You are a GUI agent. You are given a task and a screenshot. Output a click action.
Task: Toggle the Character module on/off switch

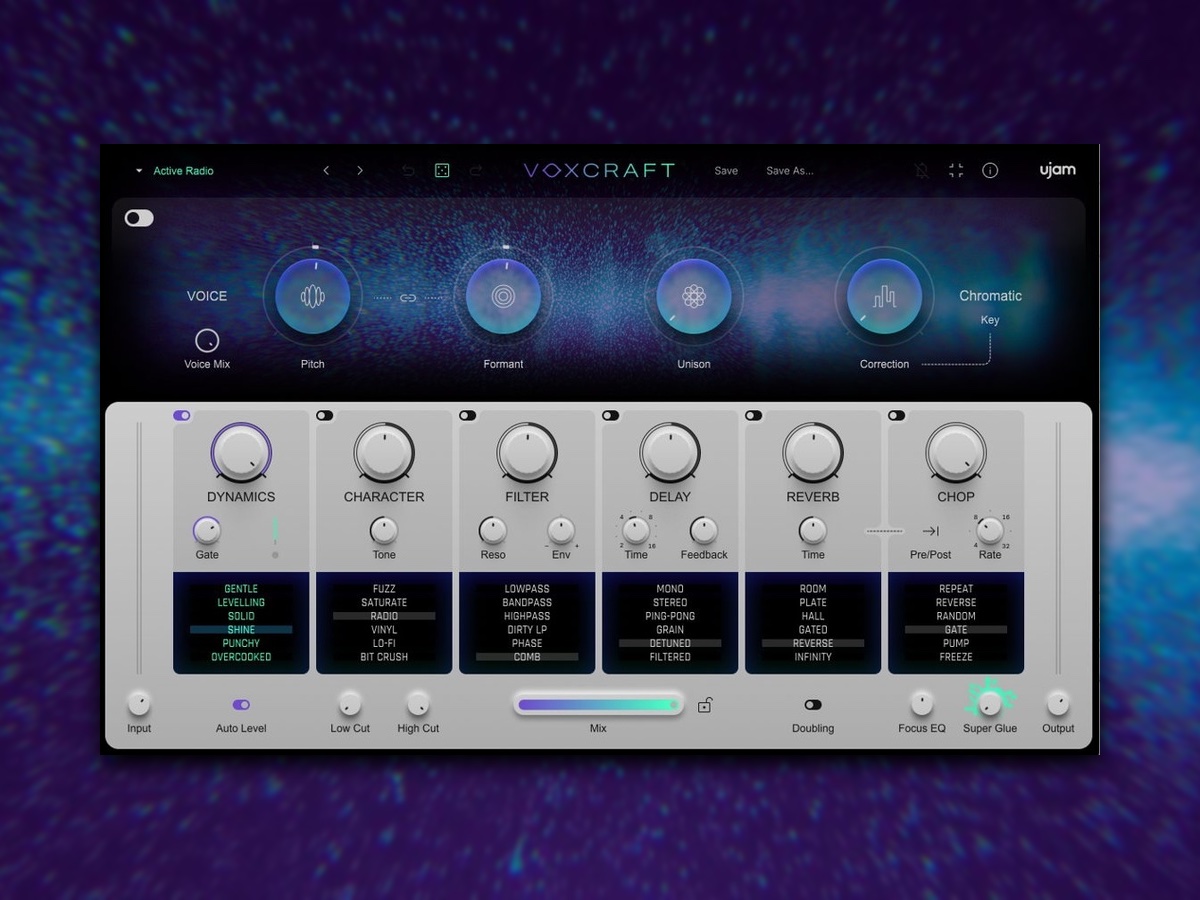click(325, 415)
